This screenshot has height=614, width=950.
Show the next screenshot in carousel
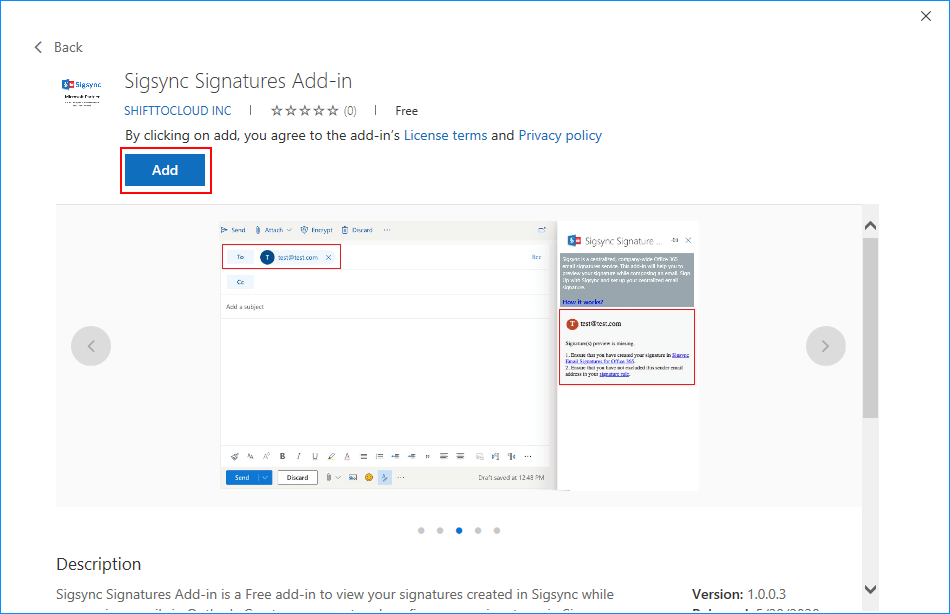825,346
